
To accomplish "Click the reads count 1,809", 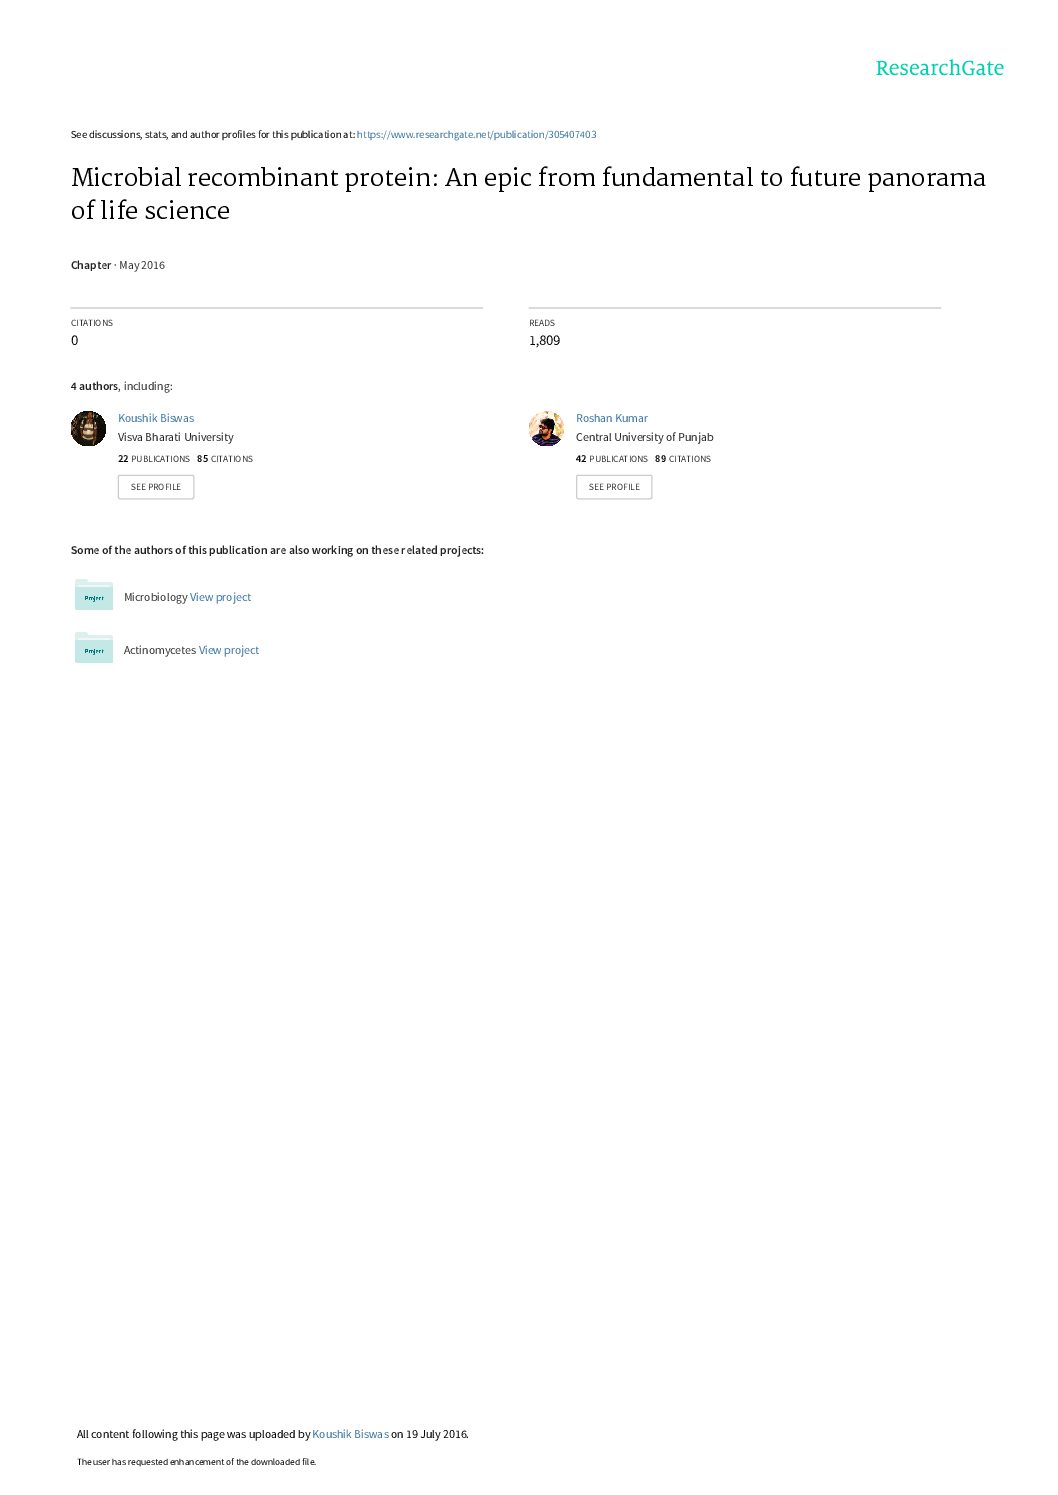I will tap(544, 340).
